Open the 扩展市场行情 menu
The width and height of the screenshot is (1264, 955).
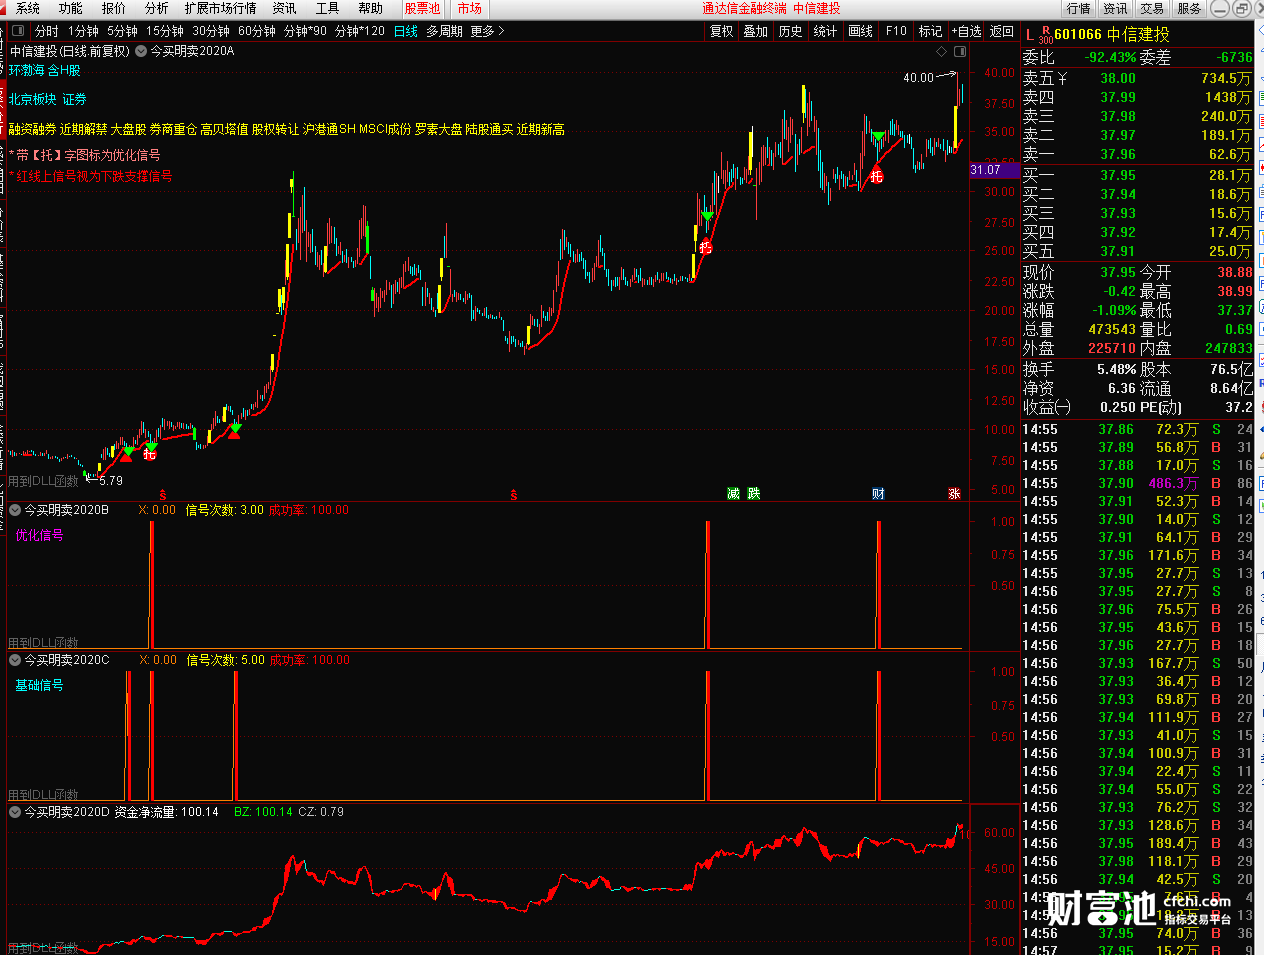coord(221,8)
